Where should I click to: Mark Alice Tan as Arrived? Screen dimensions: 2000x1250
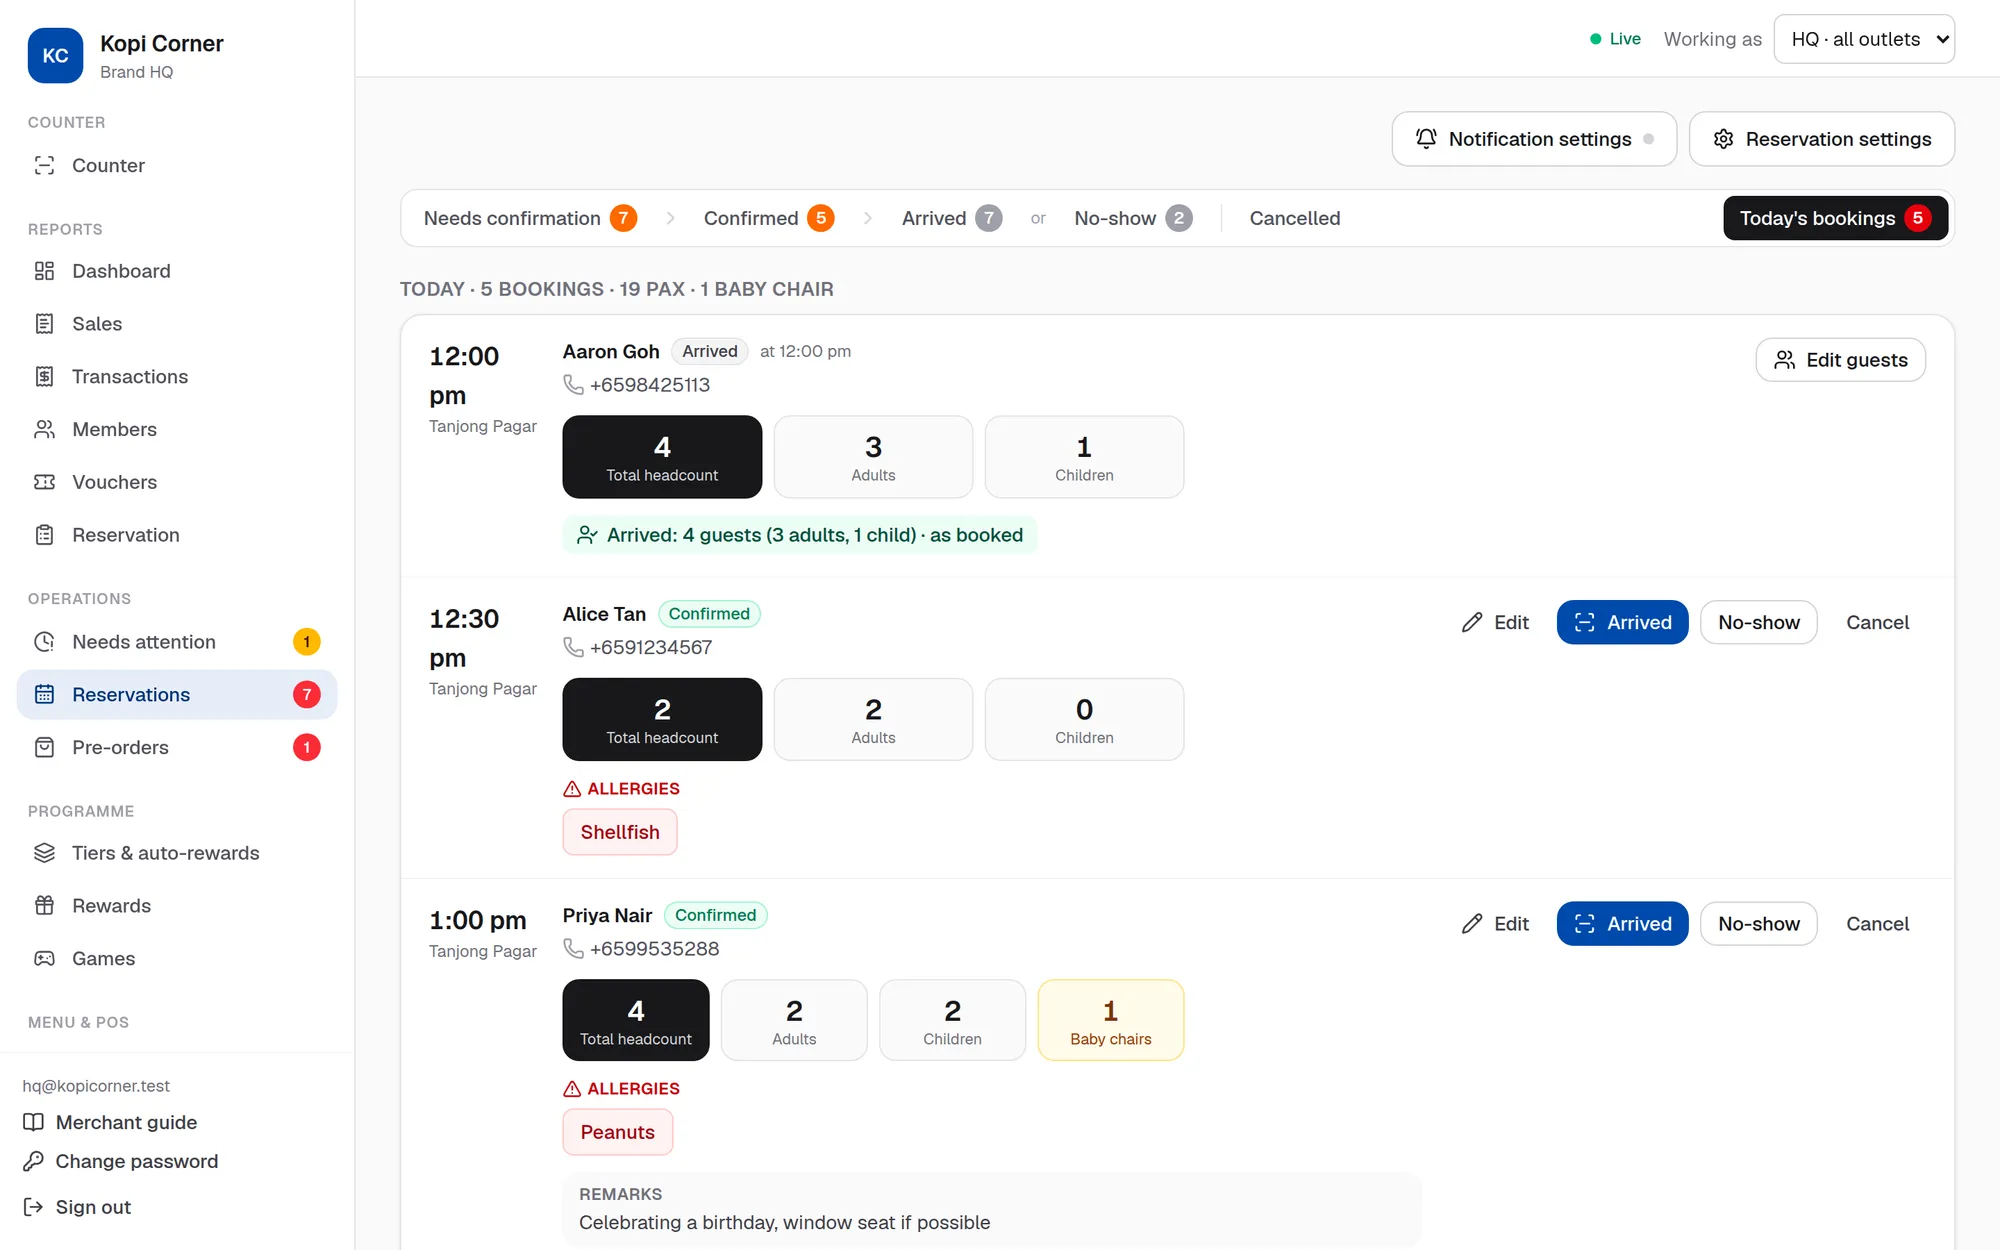(1622, 622)
